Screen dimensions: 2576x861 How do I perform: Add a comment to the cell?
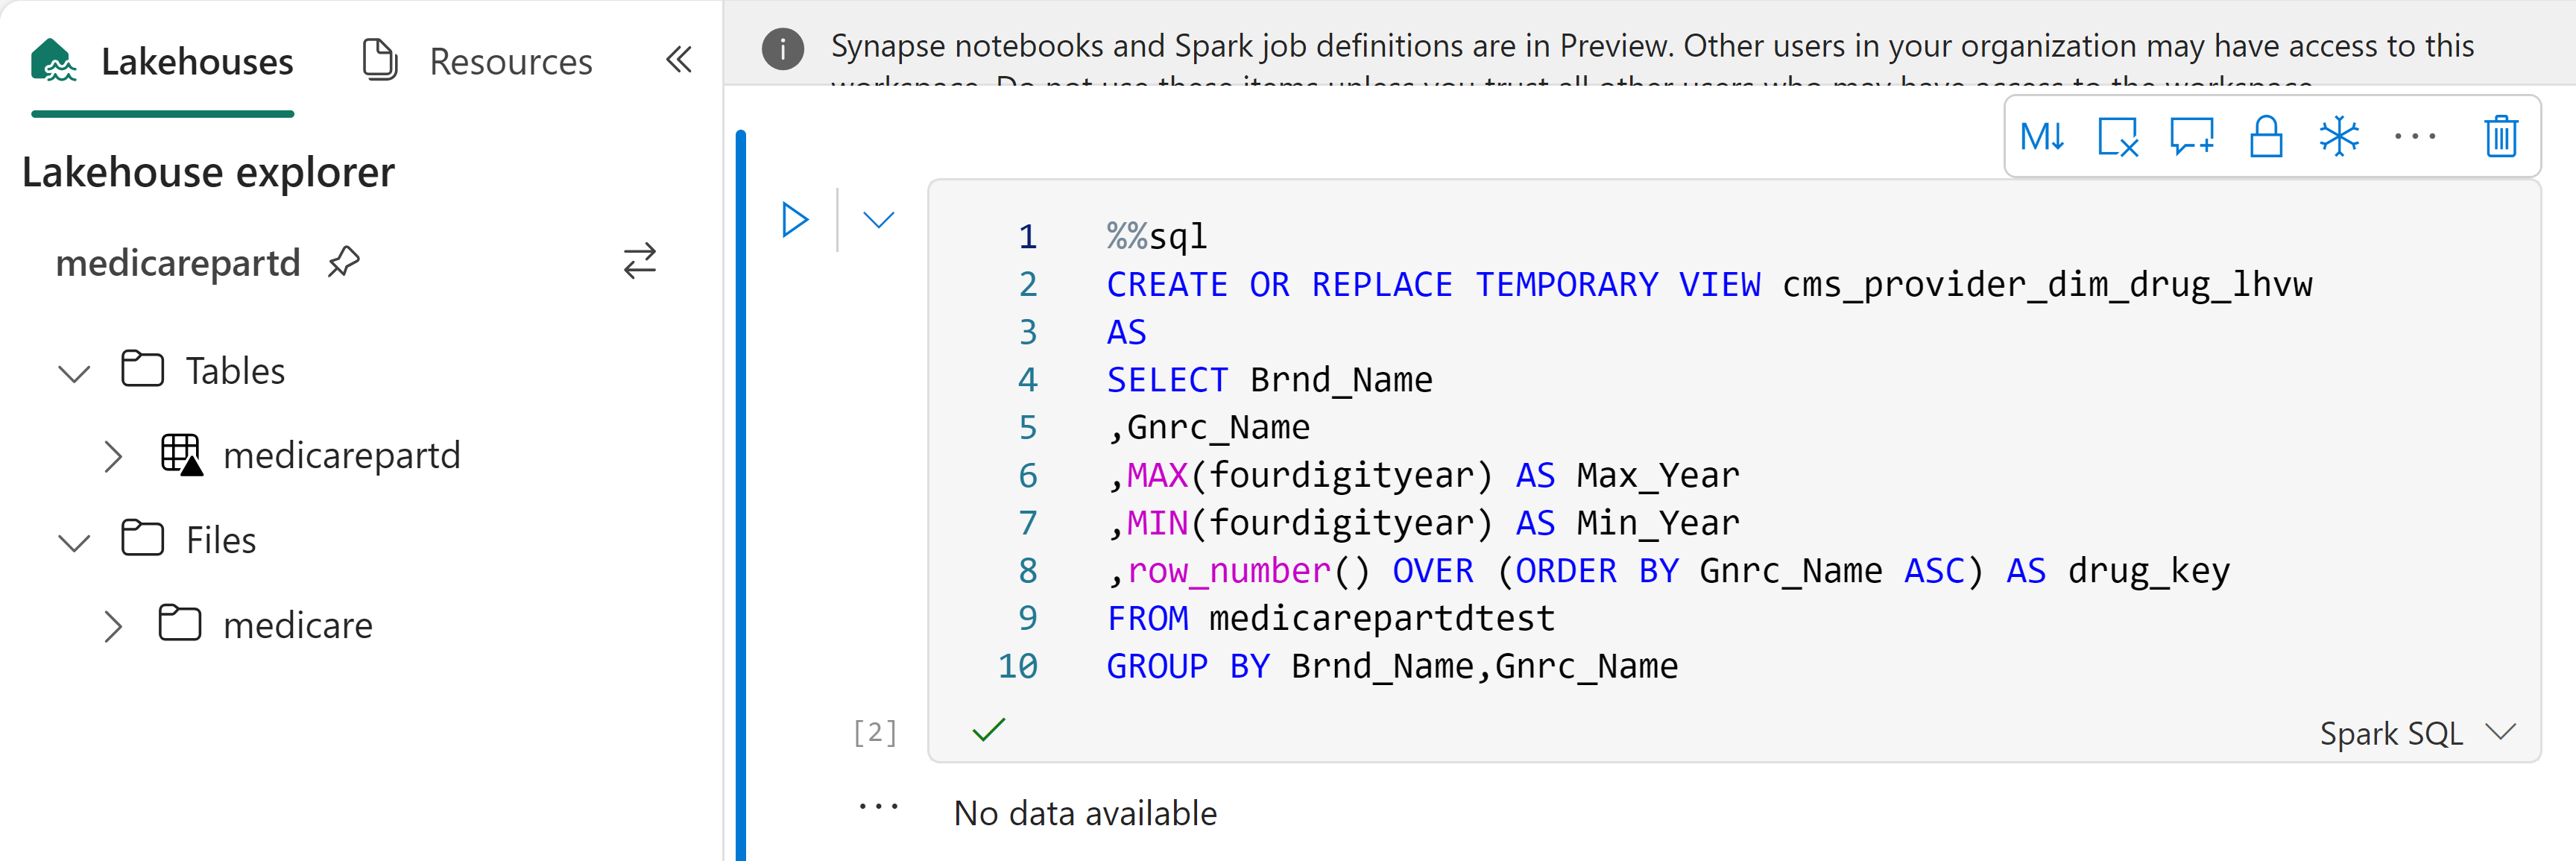[x=2191, y=137]
